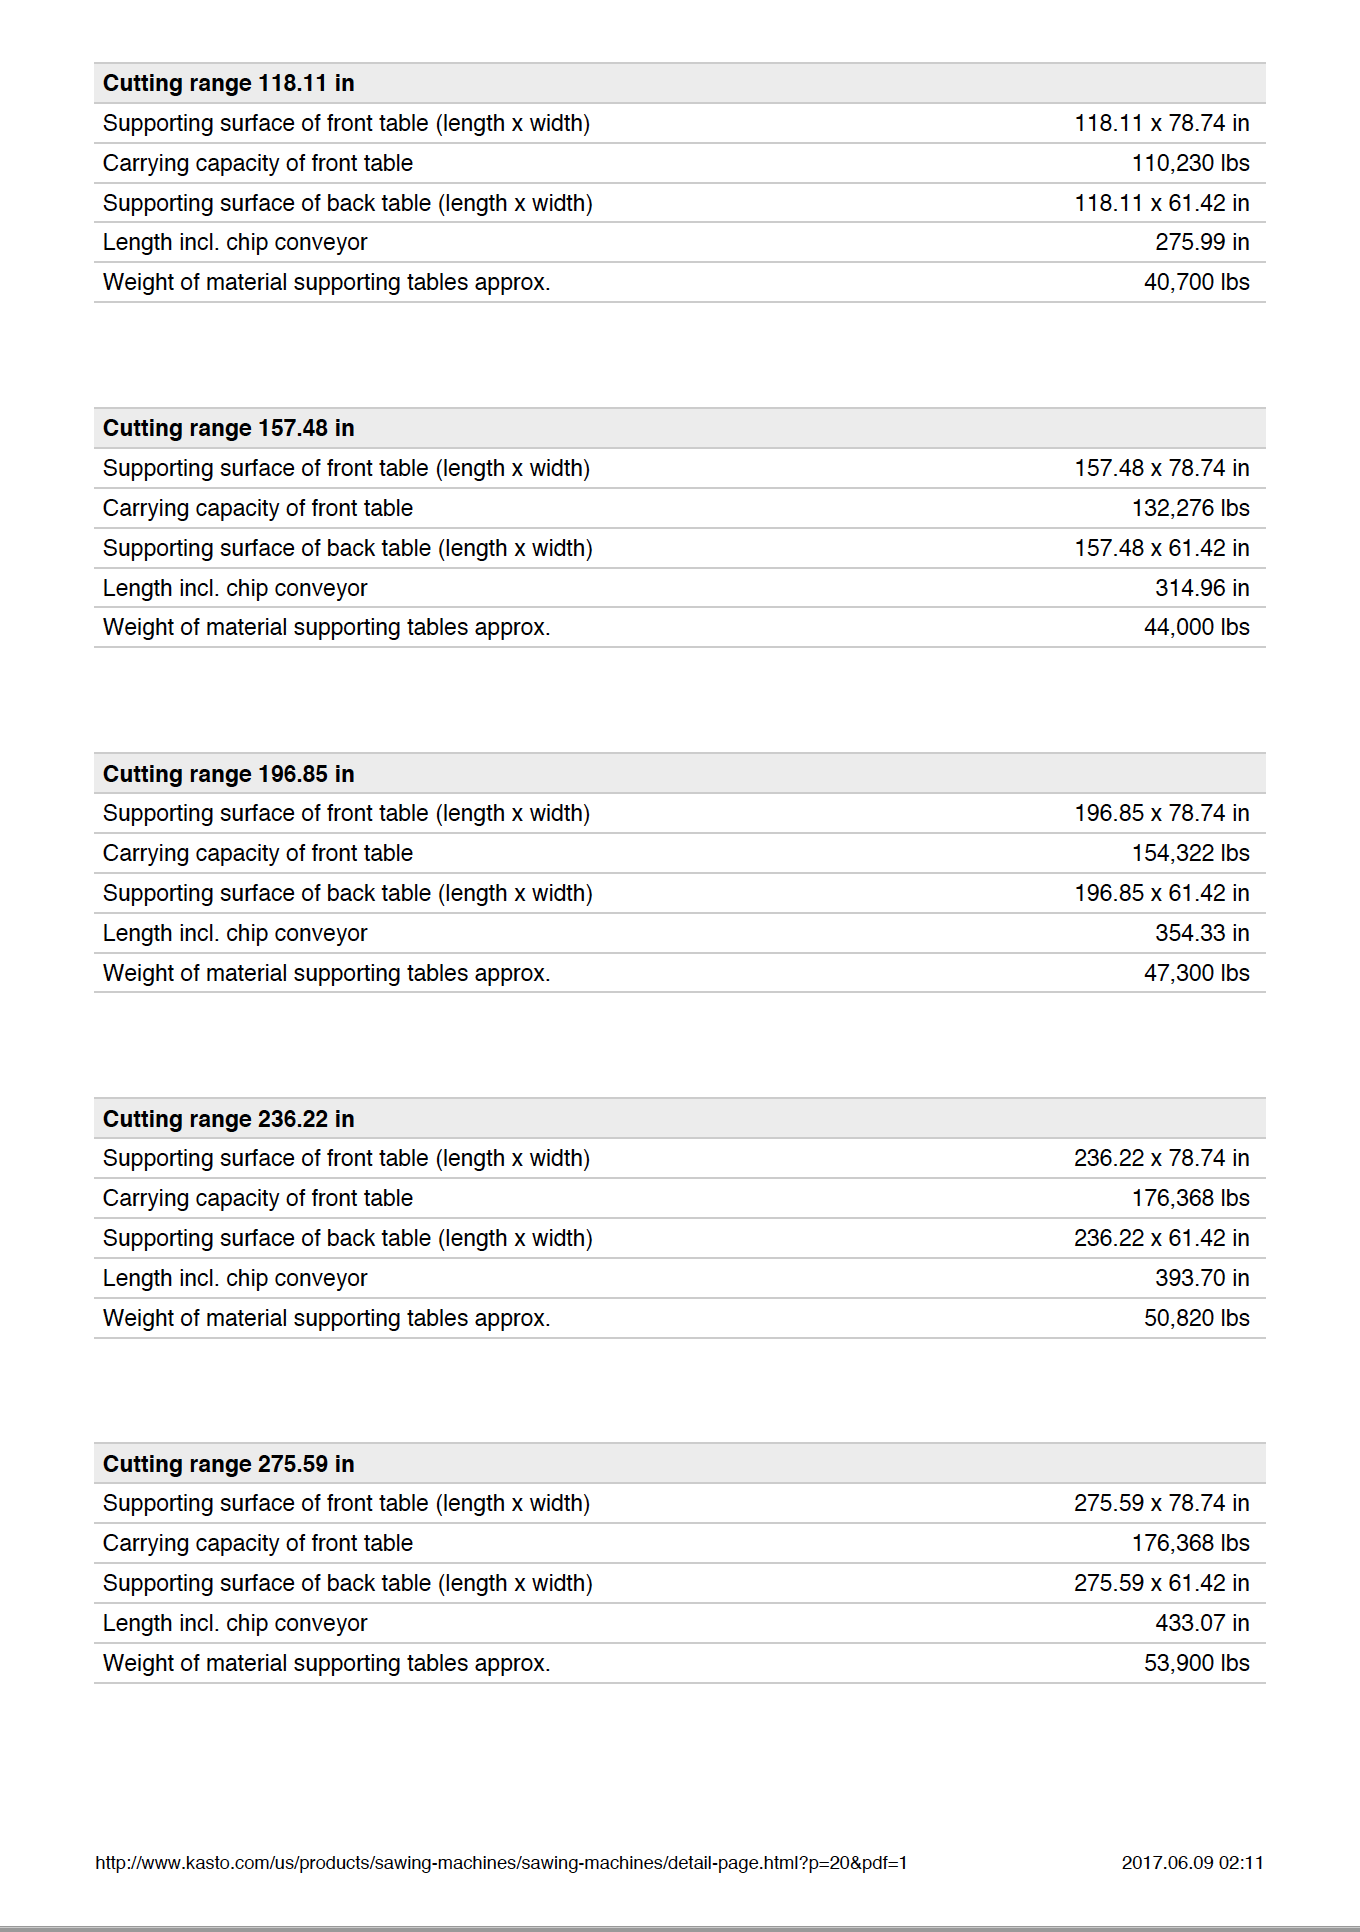Click the 110,230 lbs carrying capacity value

tap(1190, 163)
